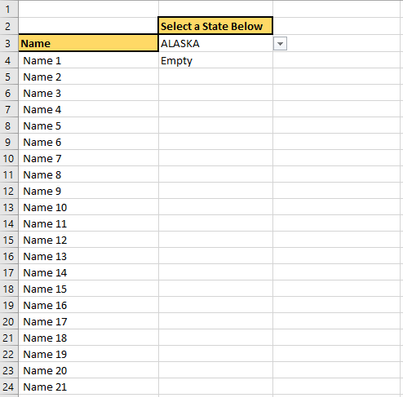Select cell 'Name 14'
Viewport: 403px width, 397px height.
[88, 273]
